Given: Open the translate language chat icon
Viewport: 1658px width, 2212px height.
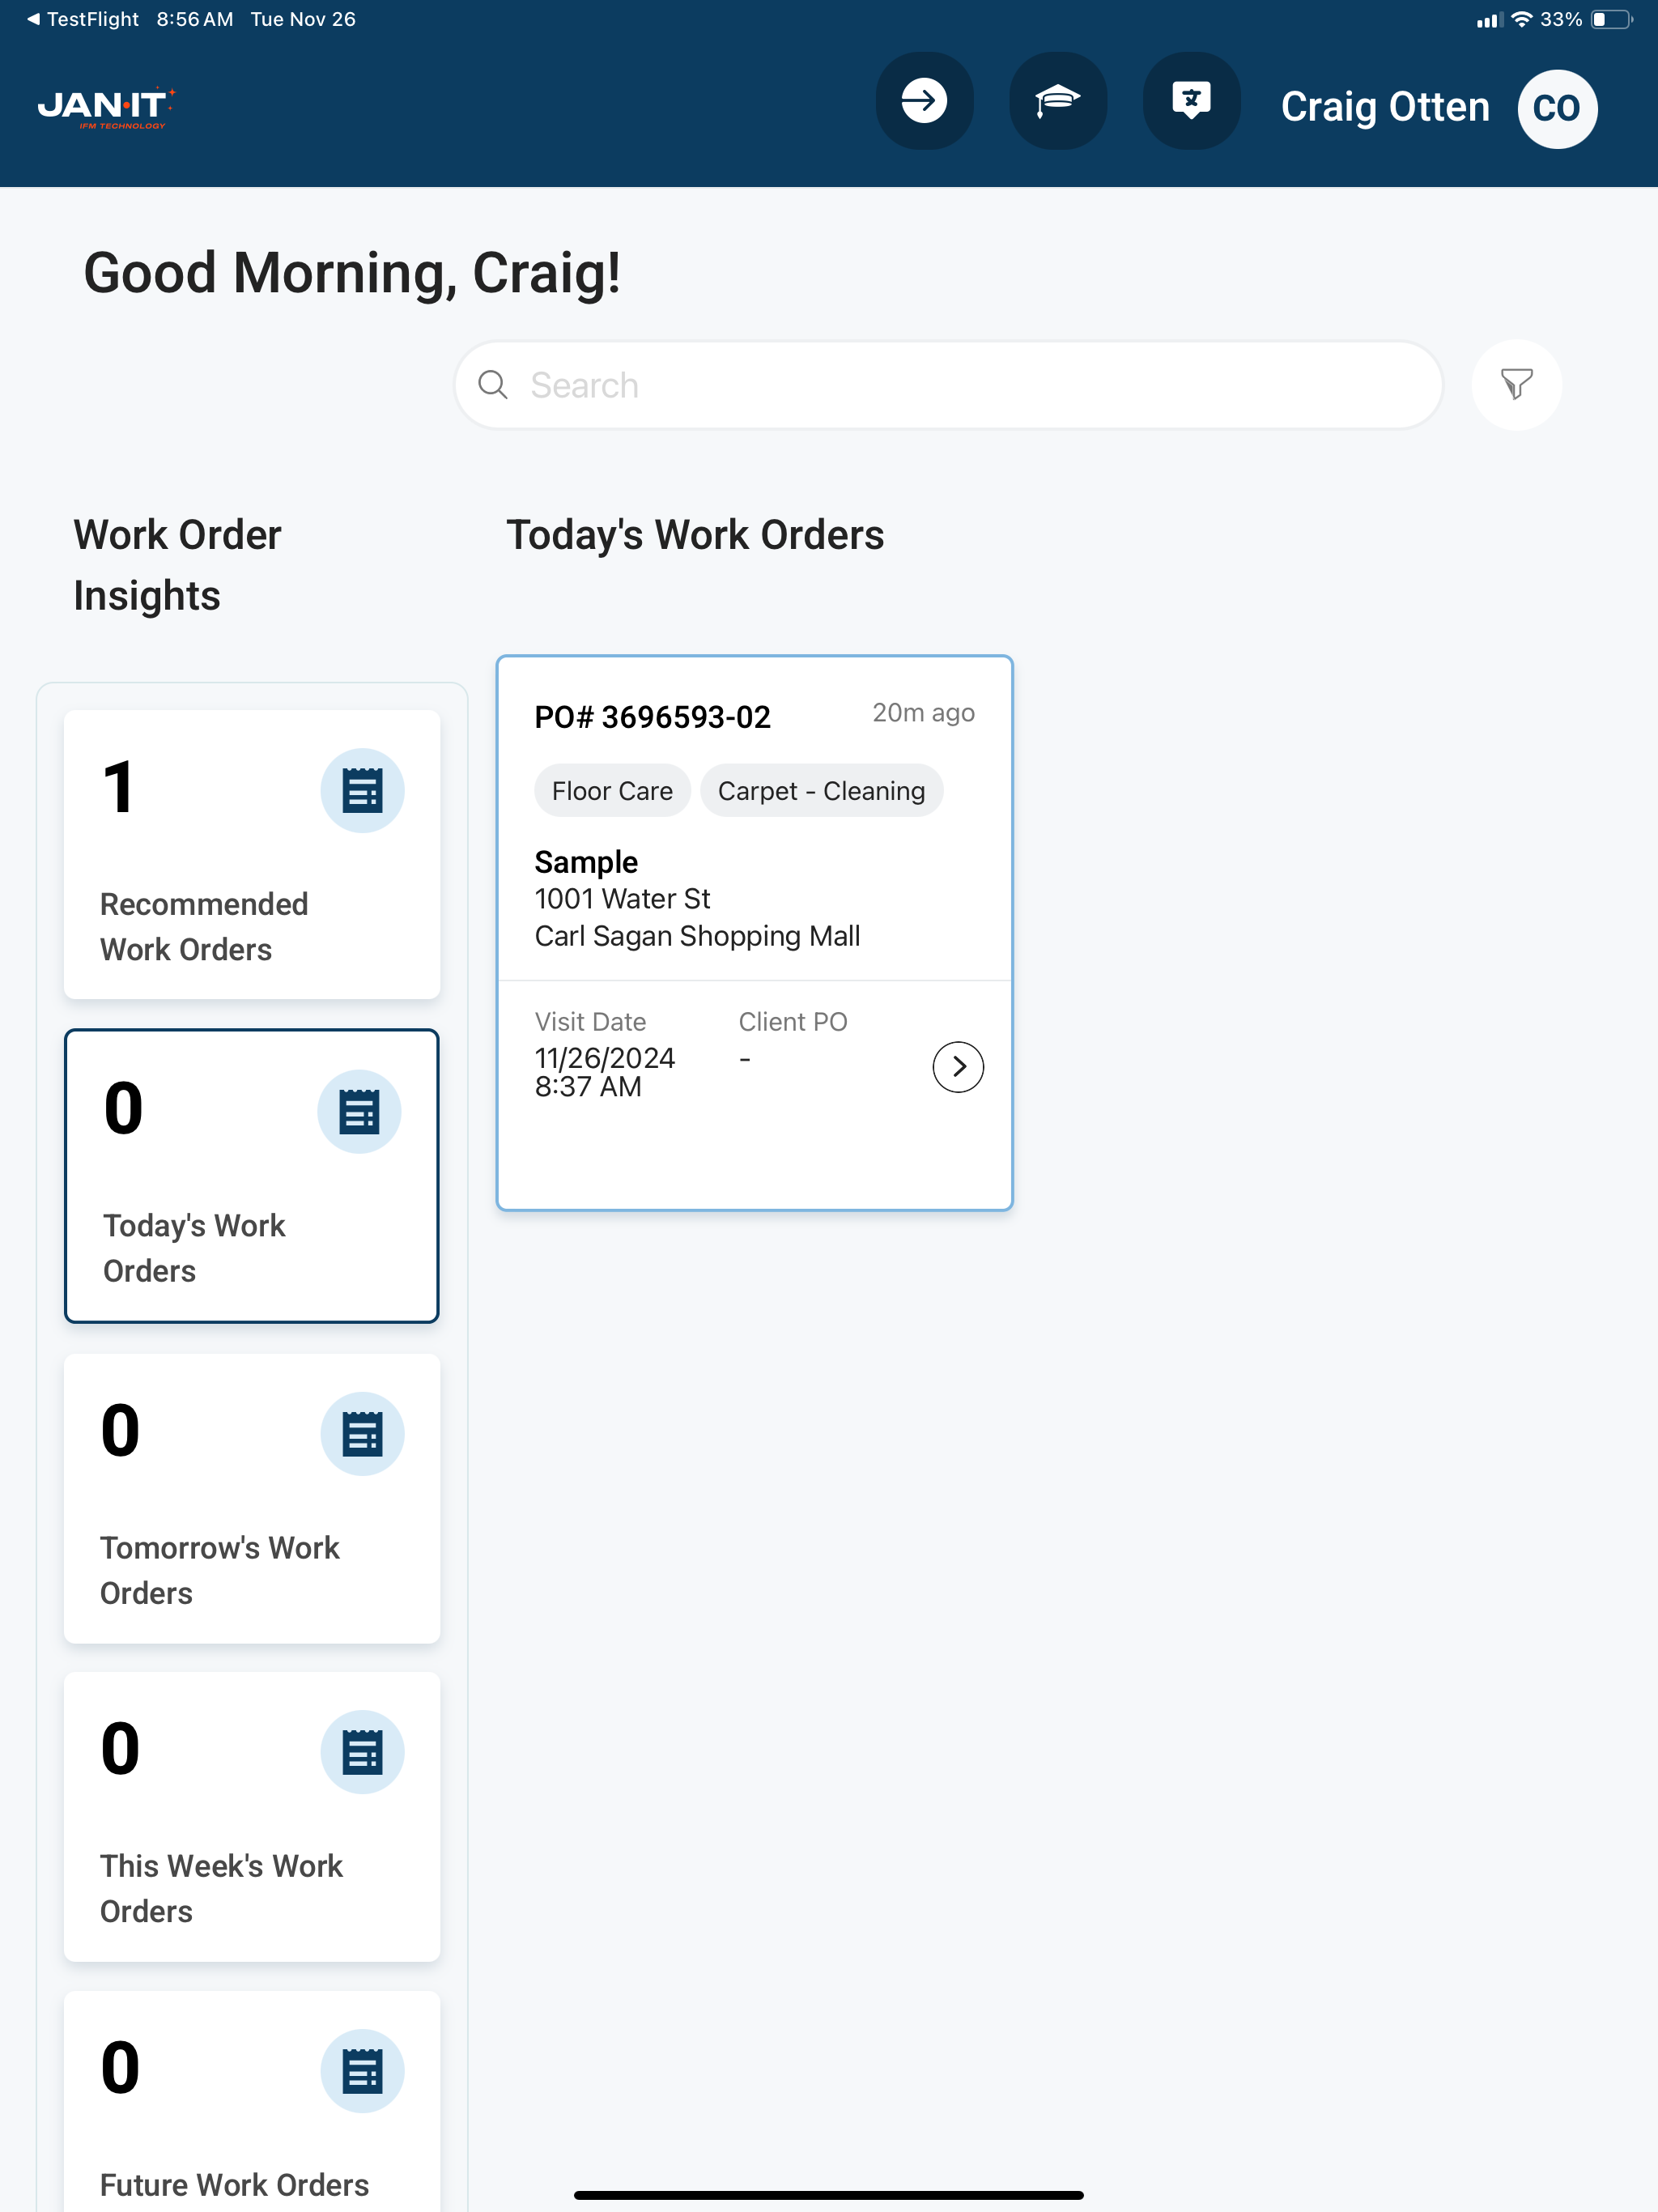Looking at the screenshot, I should 1191,102.
